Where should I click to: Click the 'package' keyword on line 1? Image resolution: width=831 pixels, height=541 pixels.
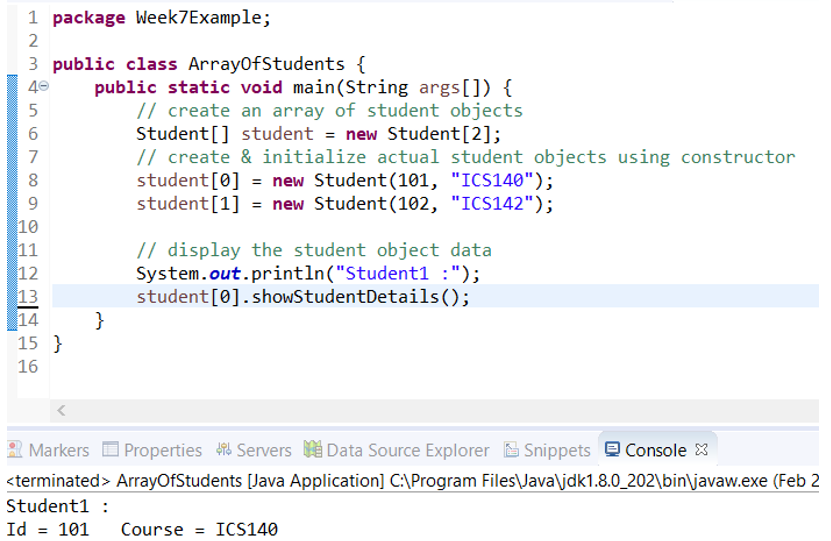coord(89,18)
